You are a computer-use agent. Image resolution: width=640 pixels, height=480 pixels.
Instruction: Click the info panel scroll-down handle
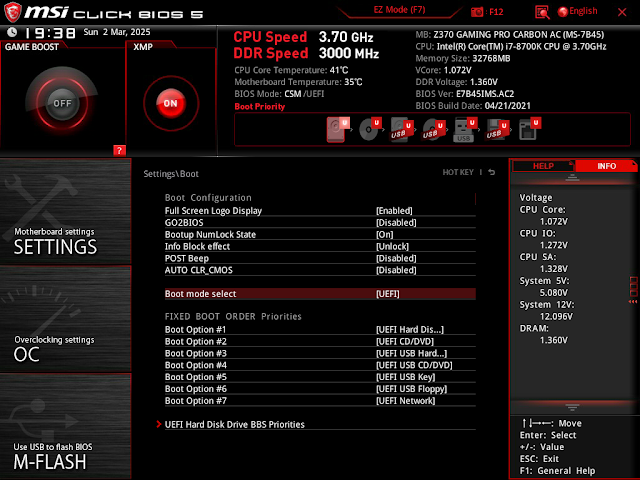pos(572,407)
